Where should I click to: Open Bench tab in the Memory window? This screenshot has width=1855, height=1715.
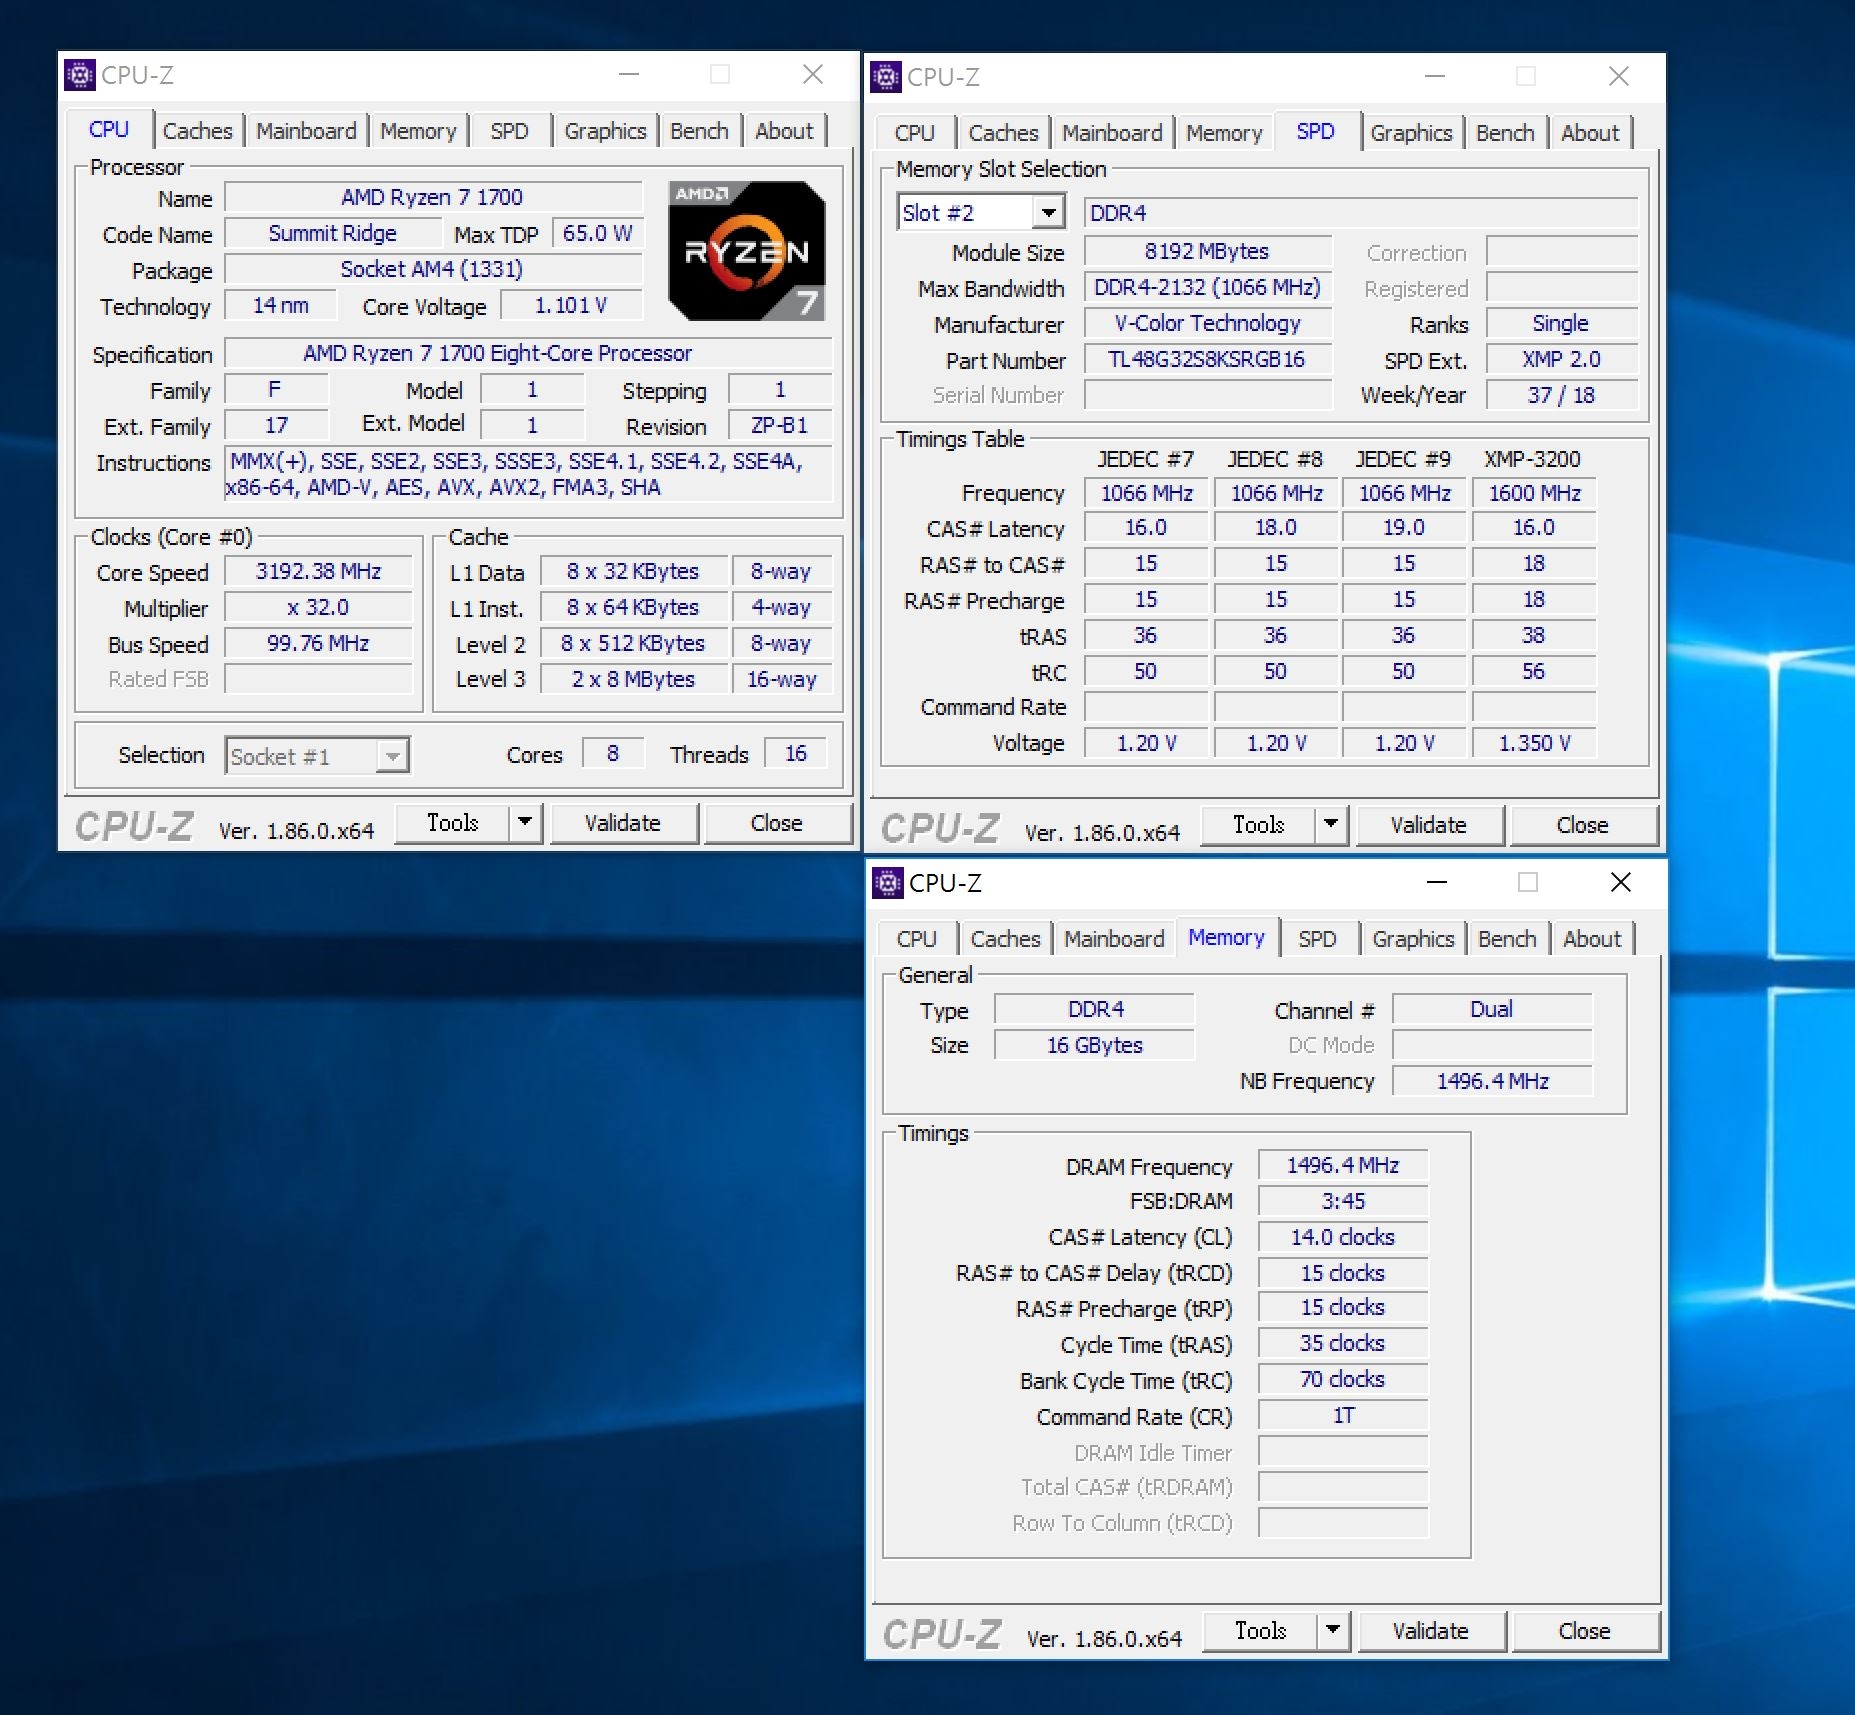point(1507,939)
